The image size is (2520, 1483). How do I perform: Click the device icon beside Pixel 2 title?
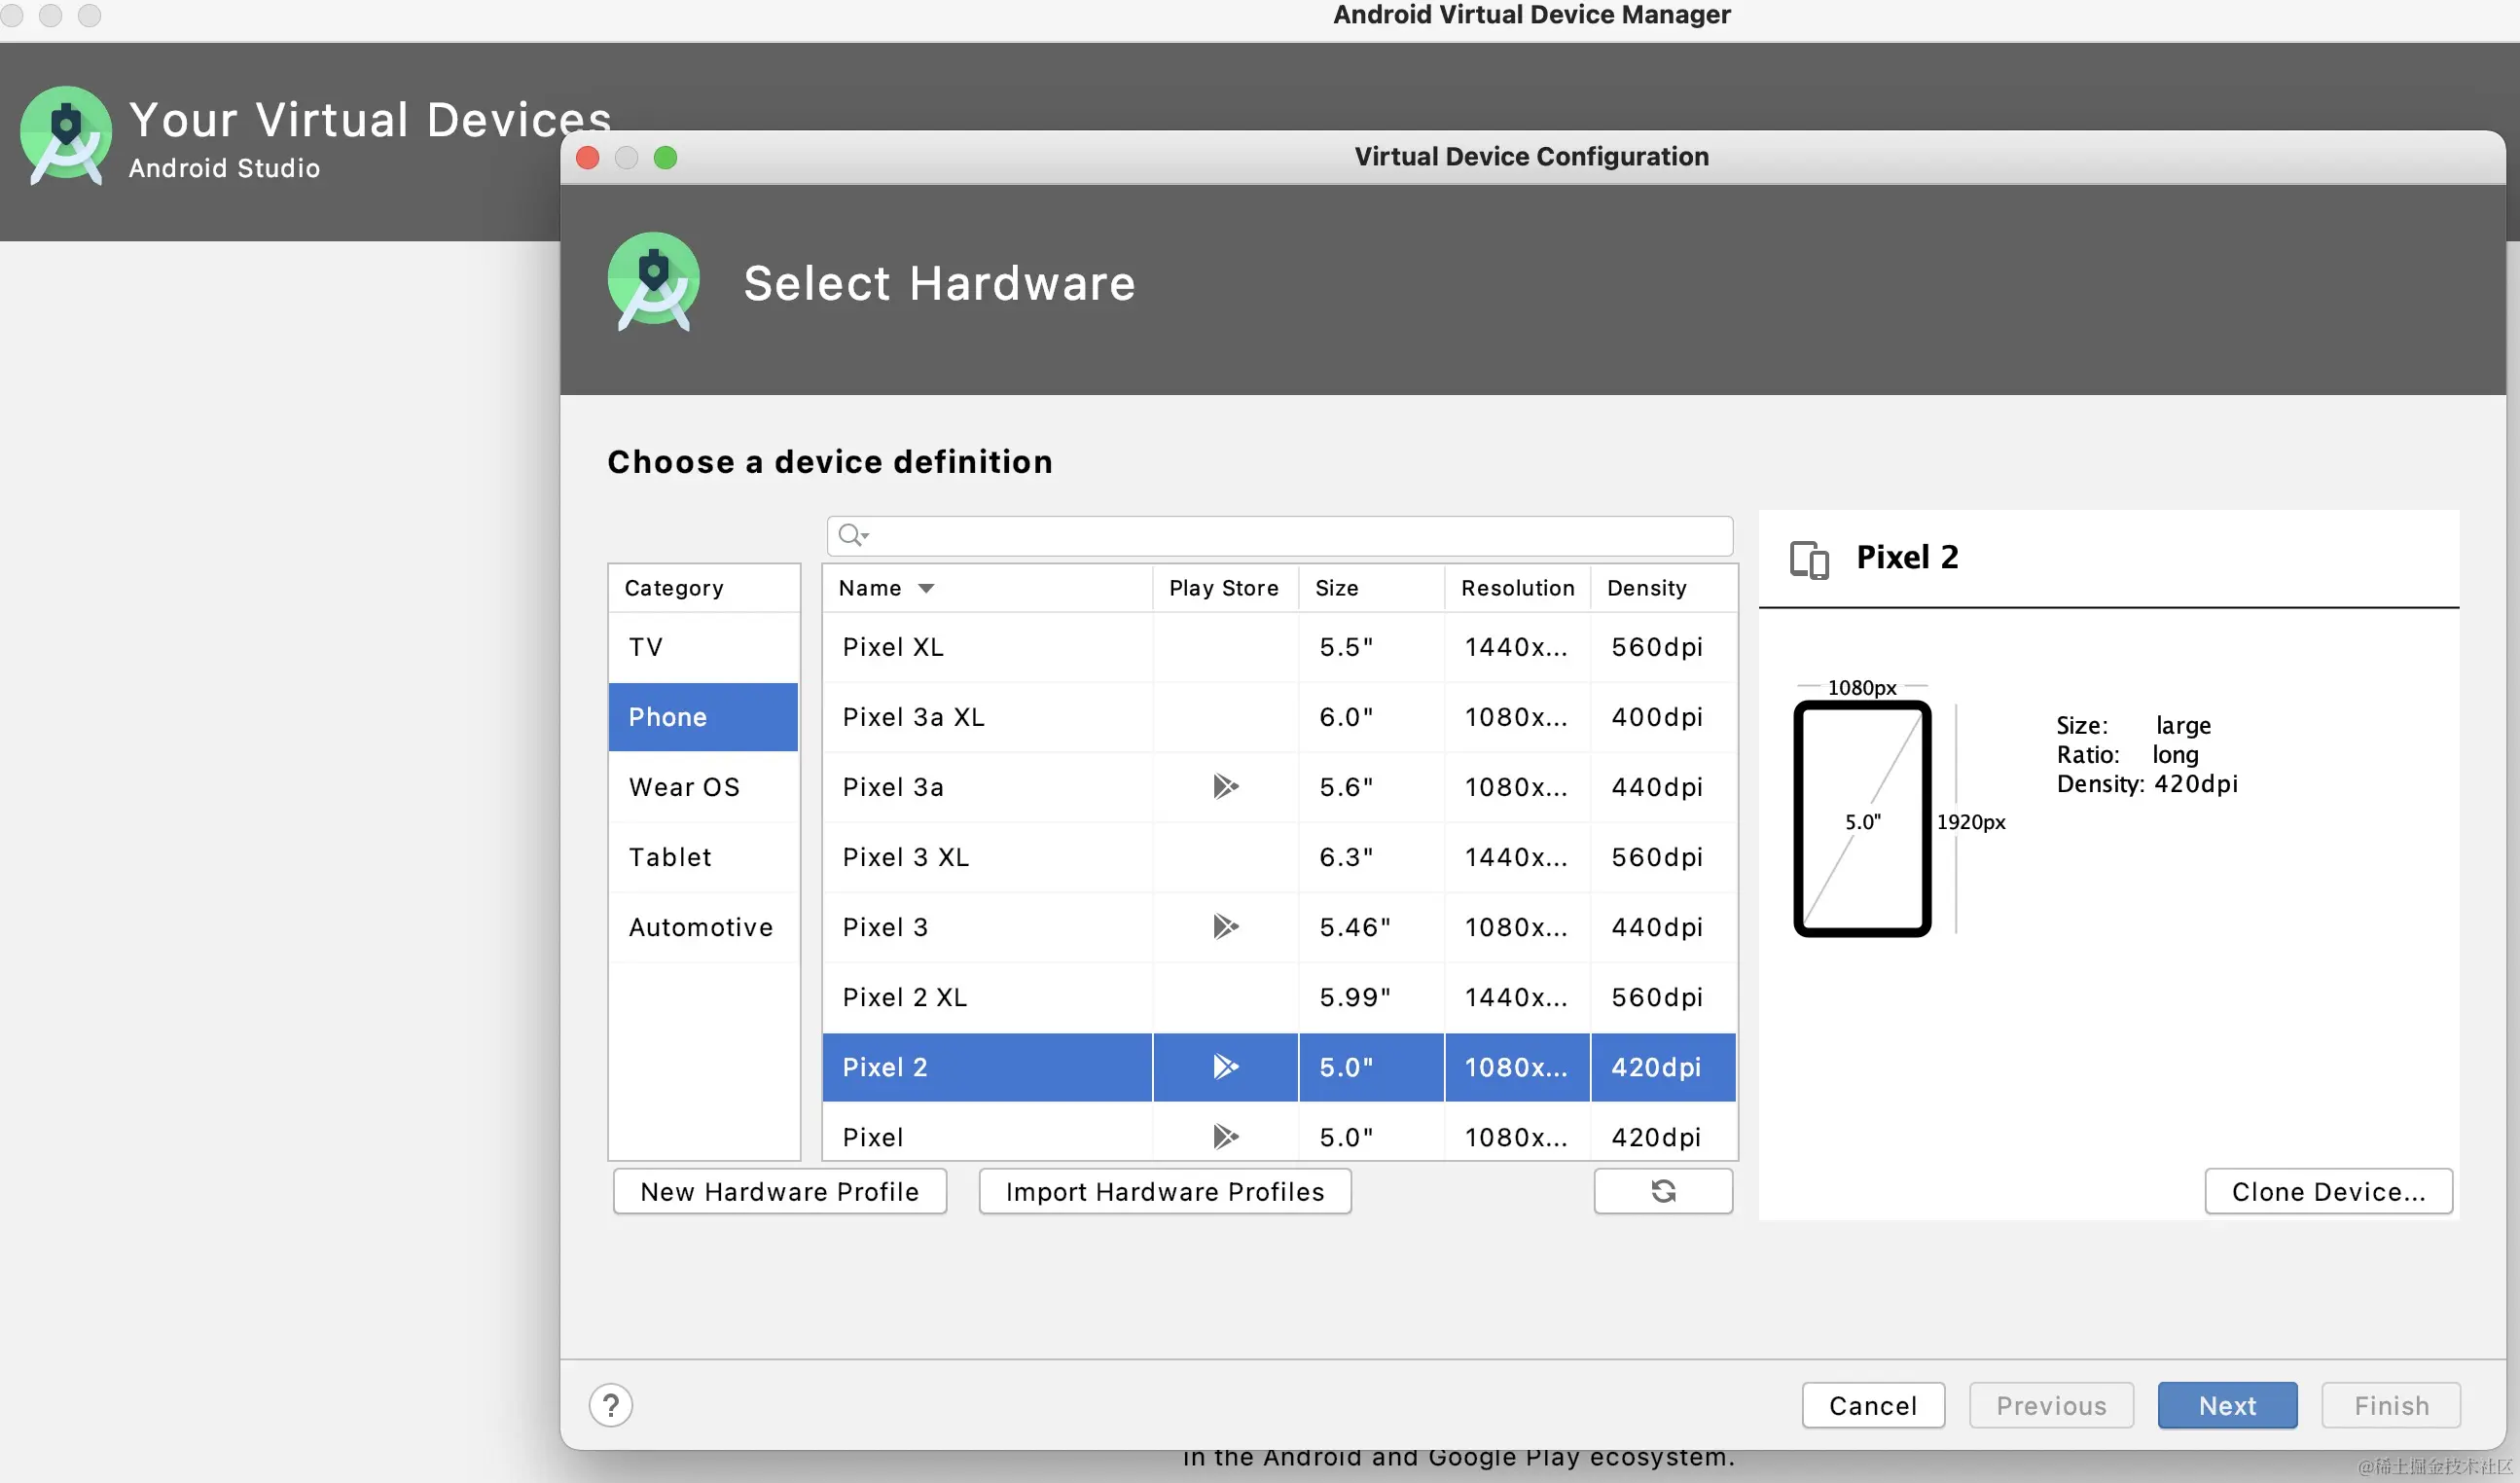(x=1809, y=559)
